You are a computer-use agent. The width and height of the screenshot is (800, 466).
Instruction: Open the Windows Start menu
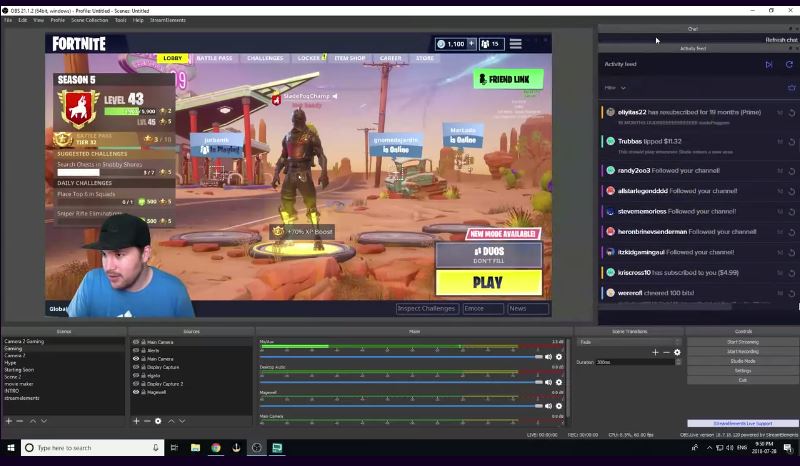[10, 448]
